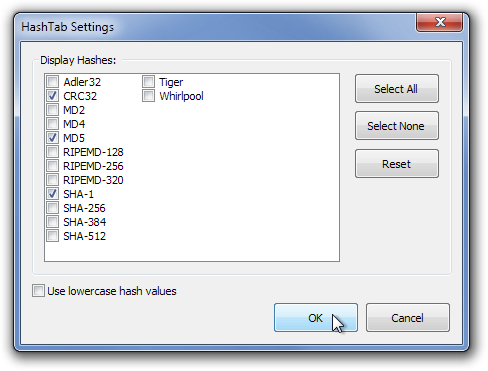Image resolution: width=488 pixels, height=371 pixels.
Task: Click the Select None button
Action: [x=397, y=126]
